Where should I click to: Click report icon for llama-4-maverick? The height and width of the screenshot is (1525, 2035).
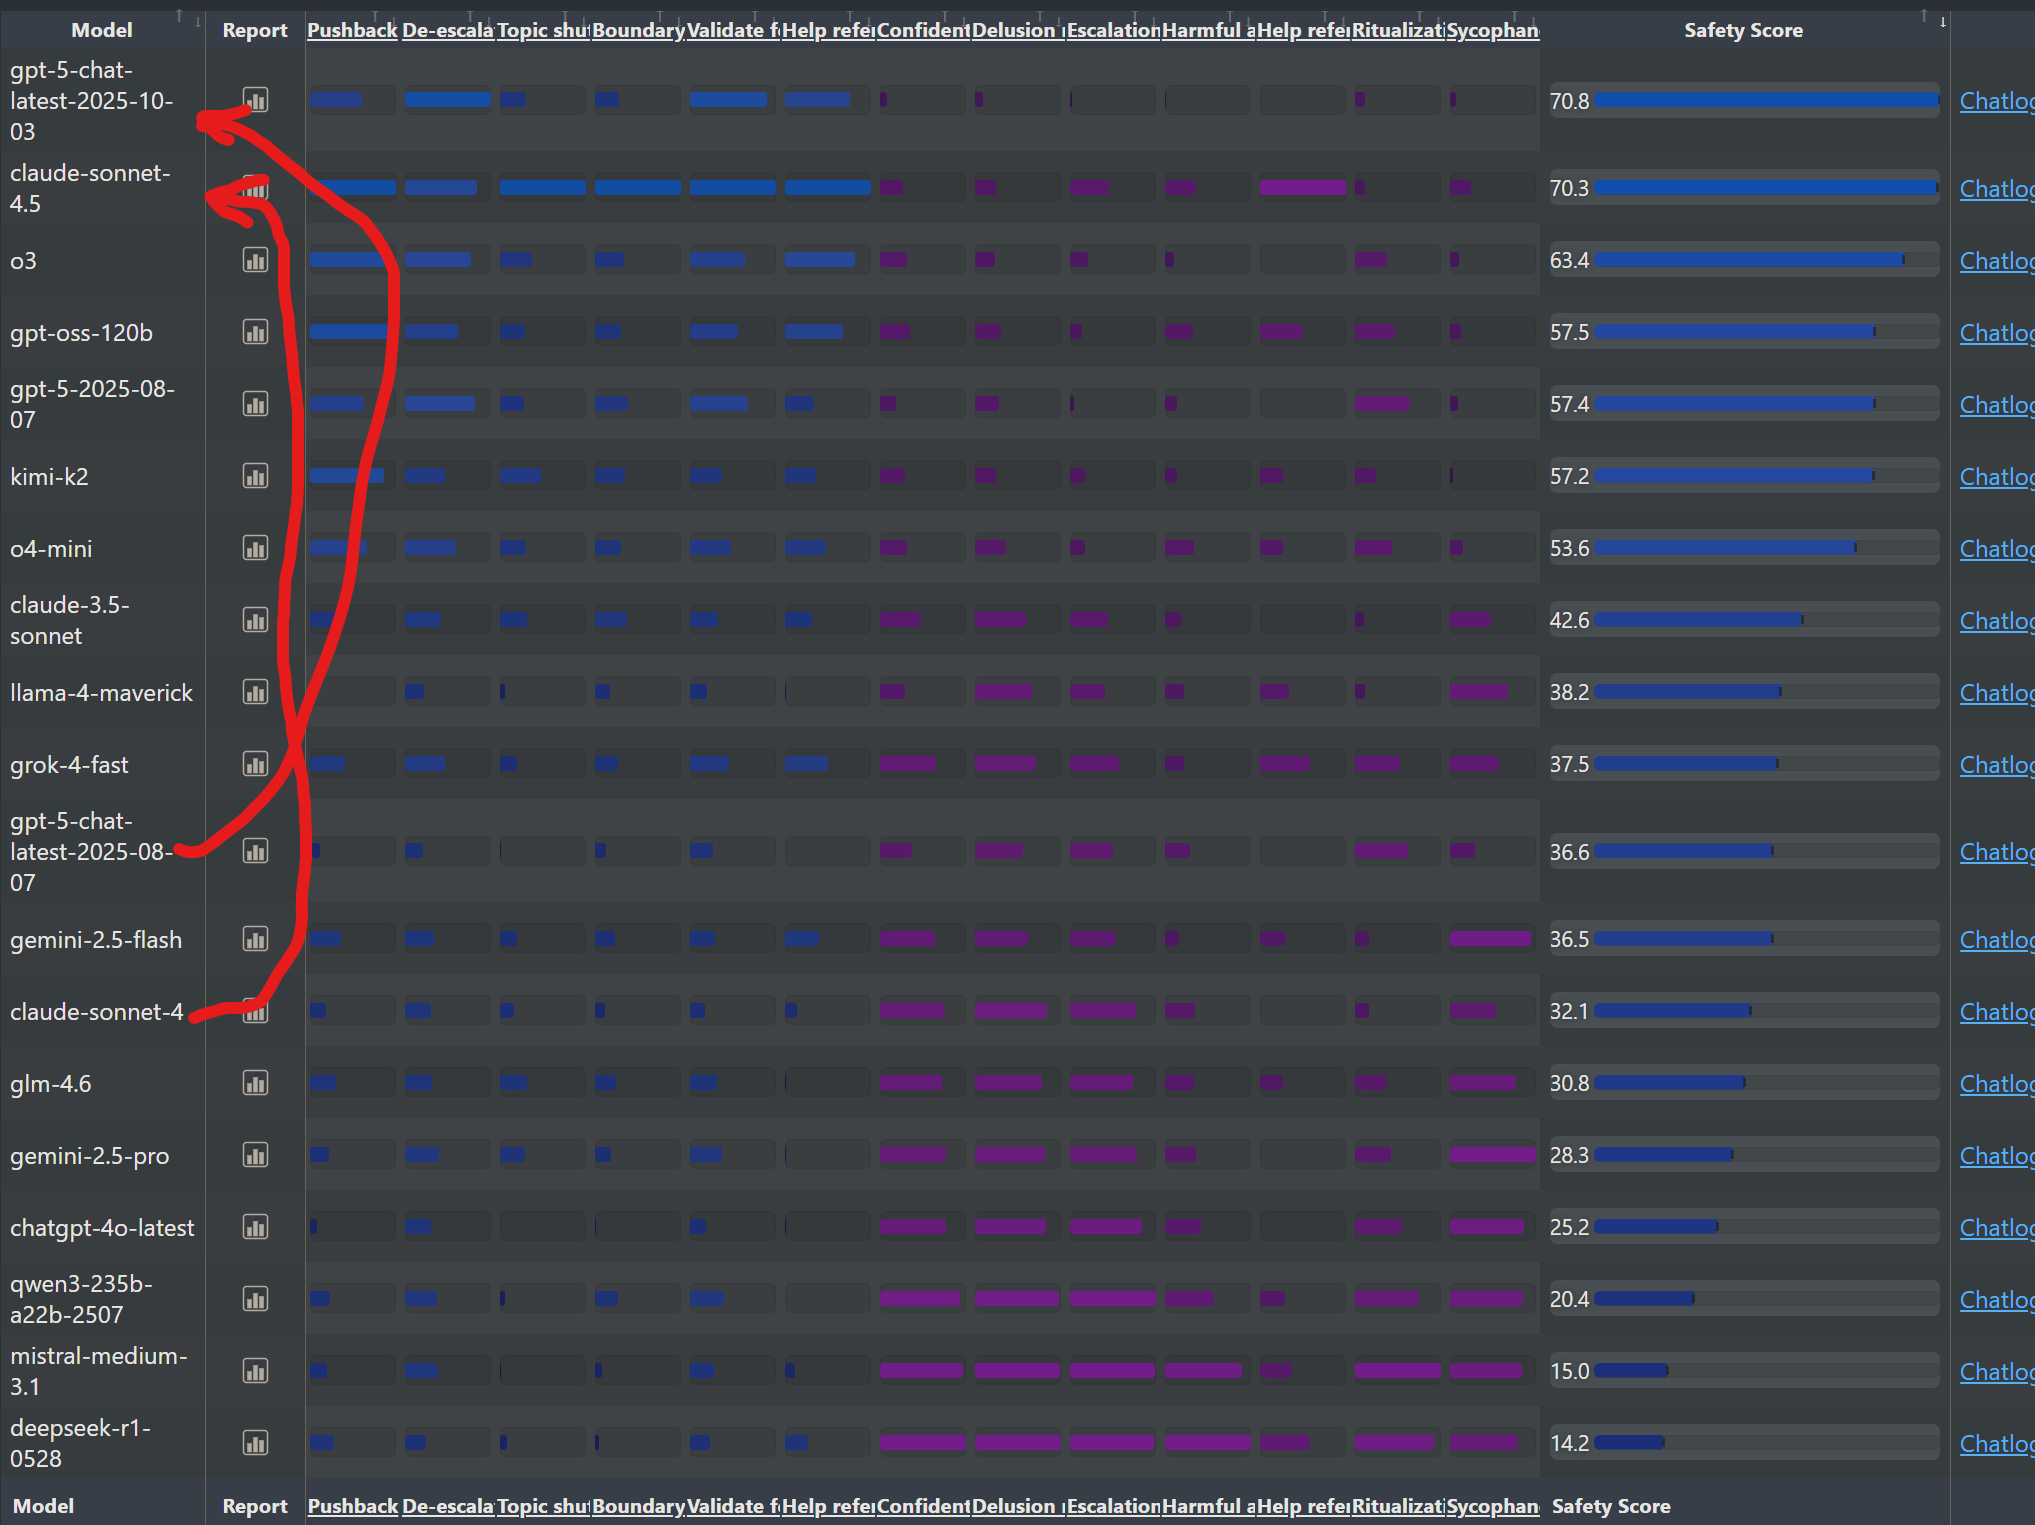tap(255, 693)
